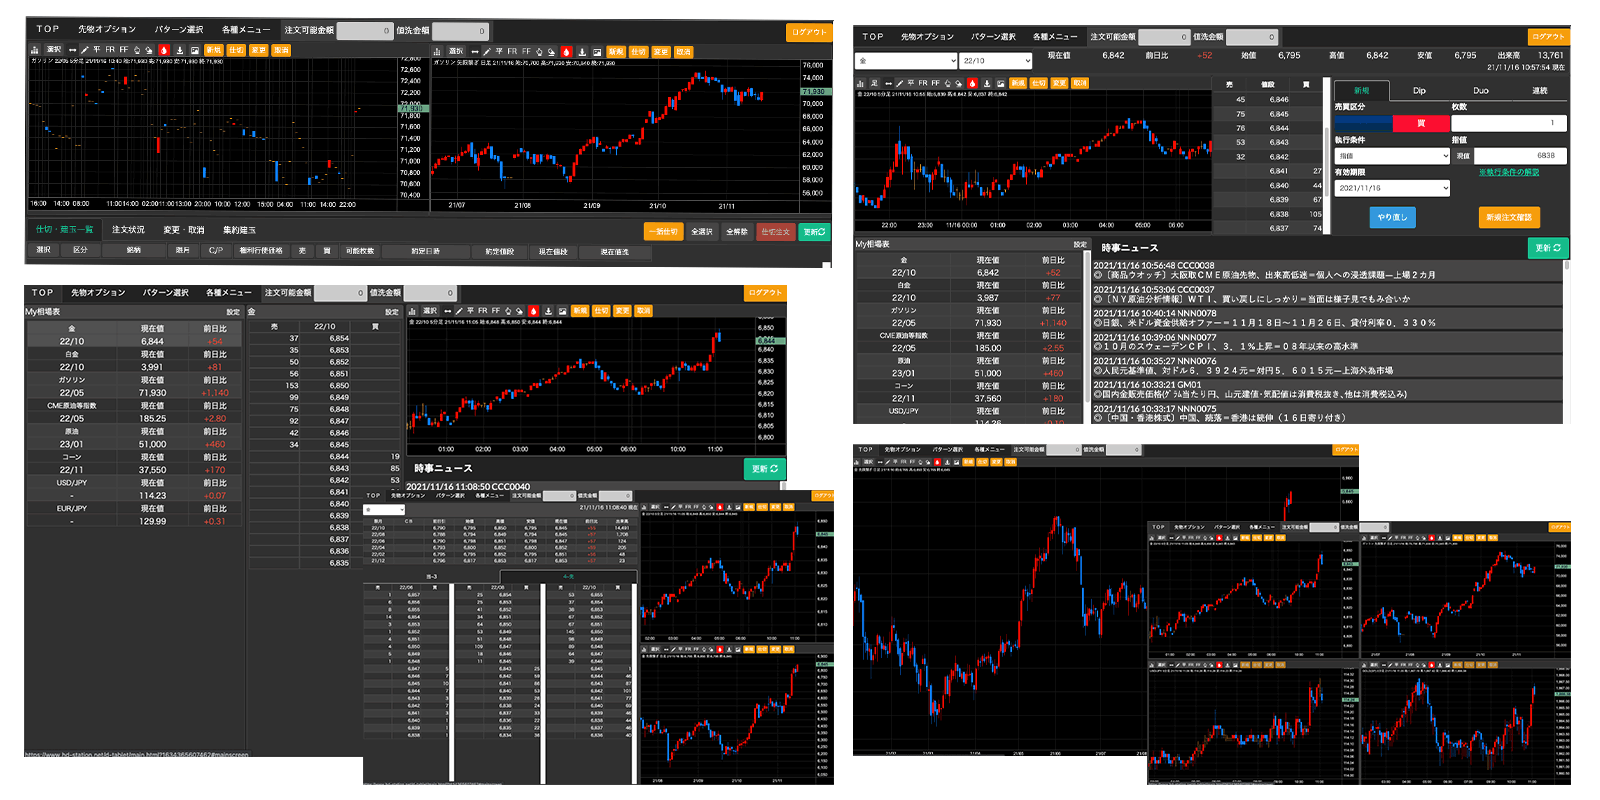This screenshot has width=1600, height=800.
Task: Click 全選択 select-all button in positions list
Action: (702, 231)
